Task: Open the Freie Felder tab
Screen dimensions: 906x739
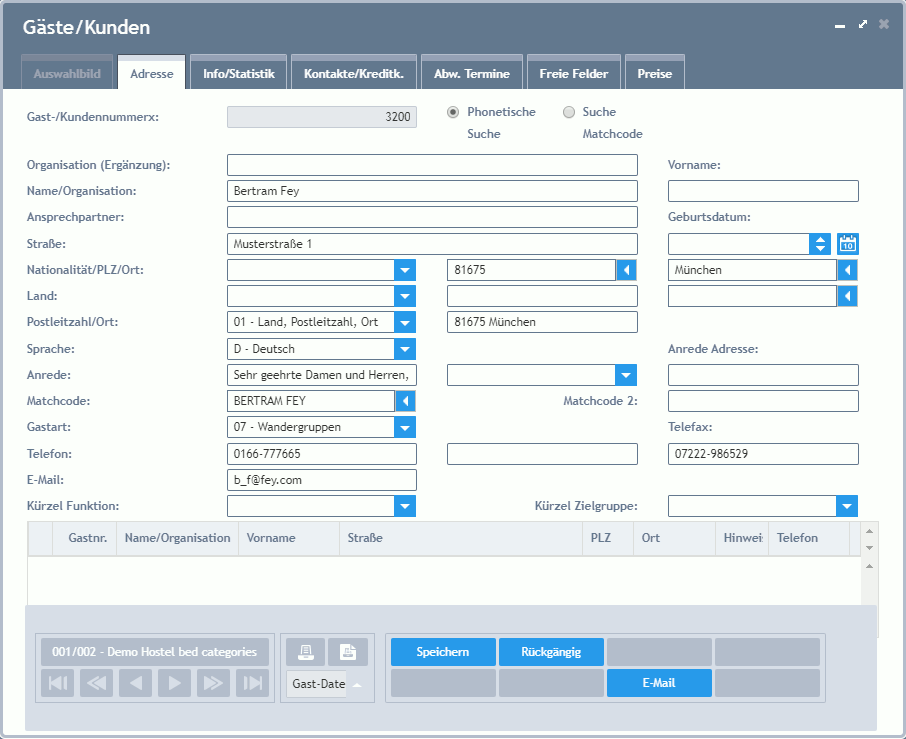Action: click(x=574, y=72)
